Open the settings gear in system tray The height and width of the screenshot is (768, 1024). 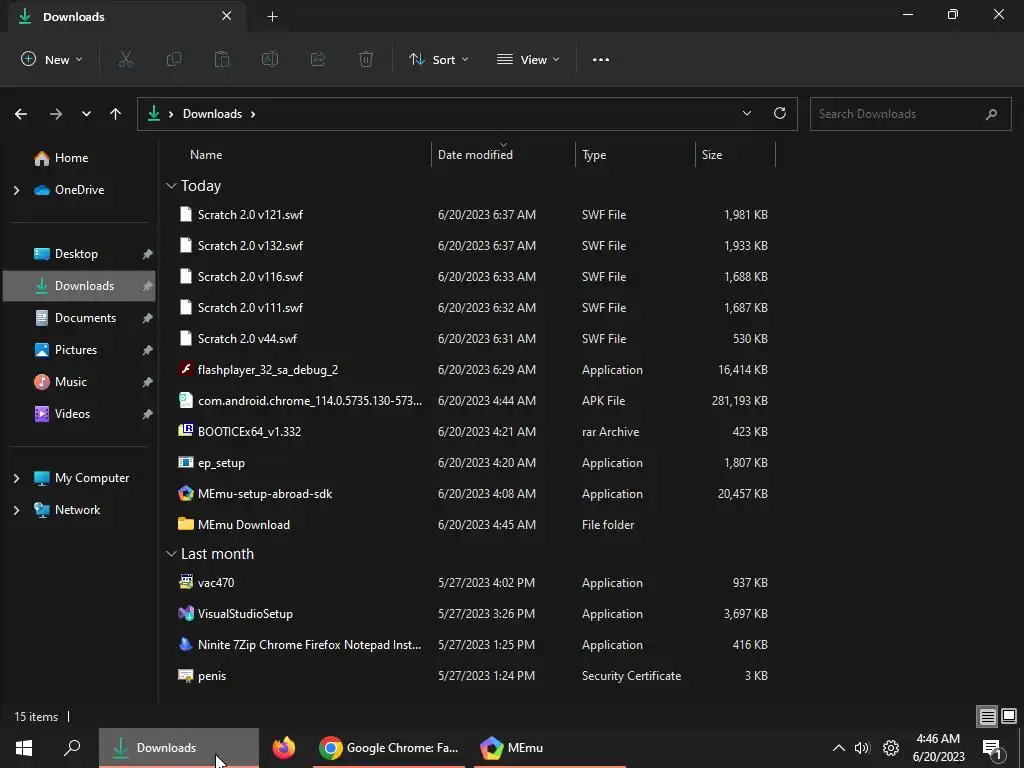point(891,748)
